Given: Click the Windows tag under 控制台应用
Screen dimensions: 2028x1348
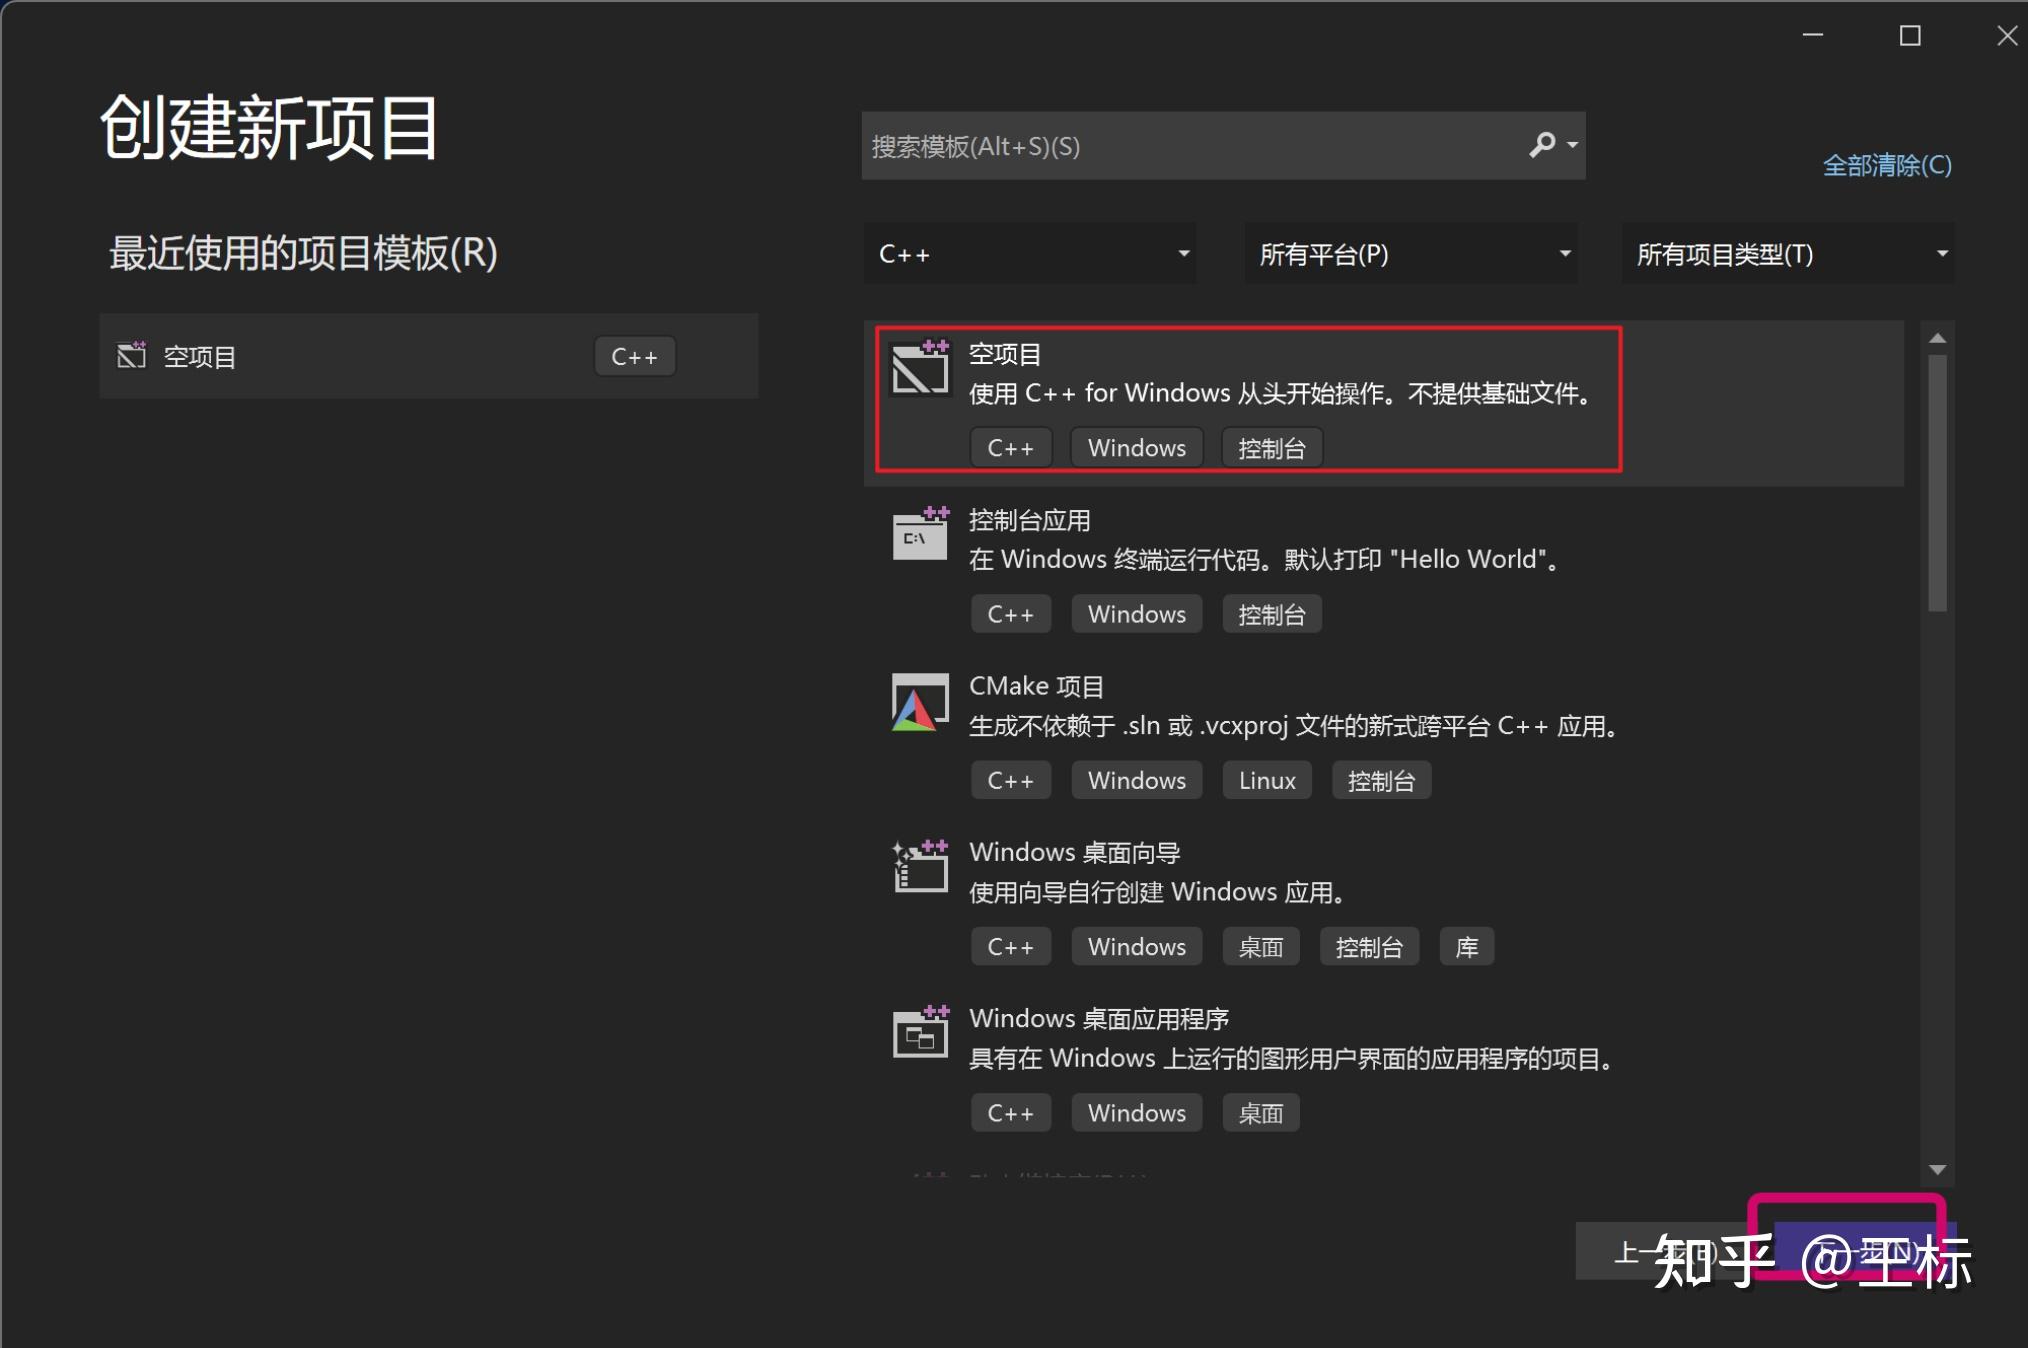Looking at the screenshot, I should pyautogui.click(x=1136, y=613).
